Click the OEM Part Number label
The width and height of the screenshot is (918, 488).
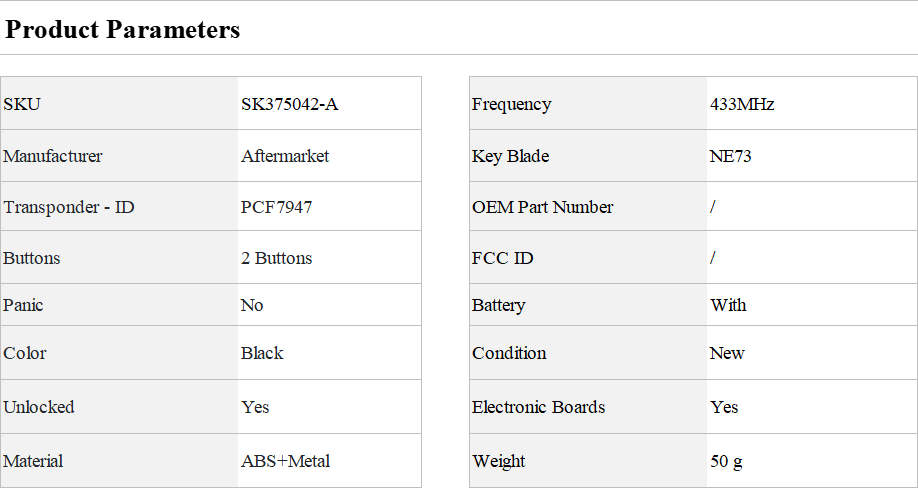point(543,207)
